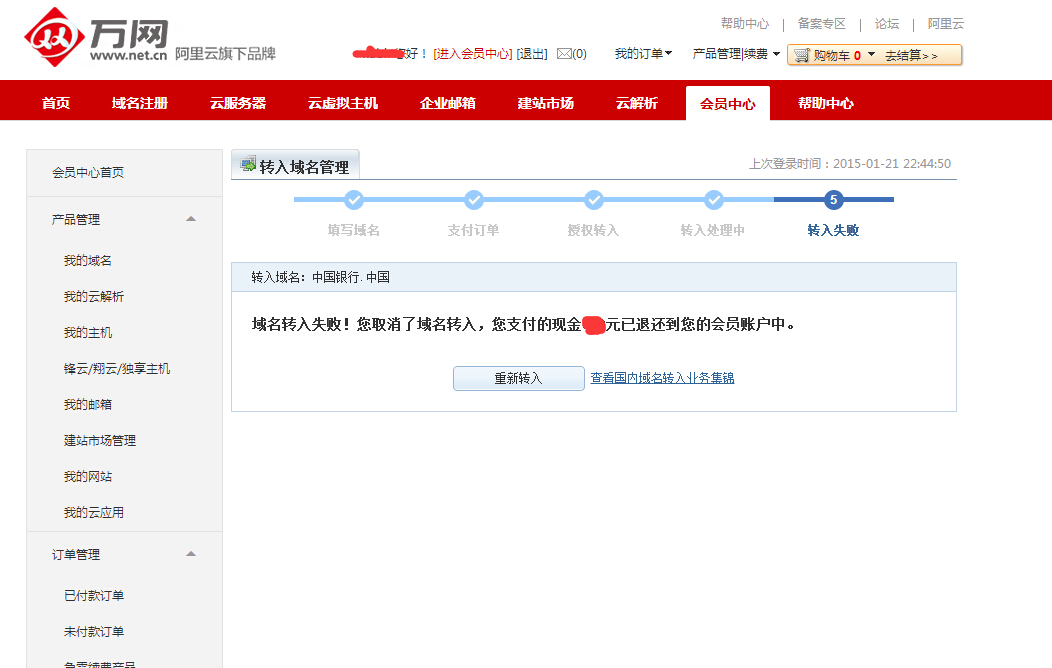Click step 1 checkmark 填写域名
The image size is (1052, 668).
click(x=354, y=199)
